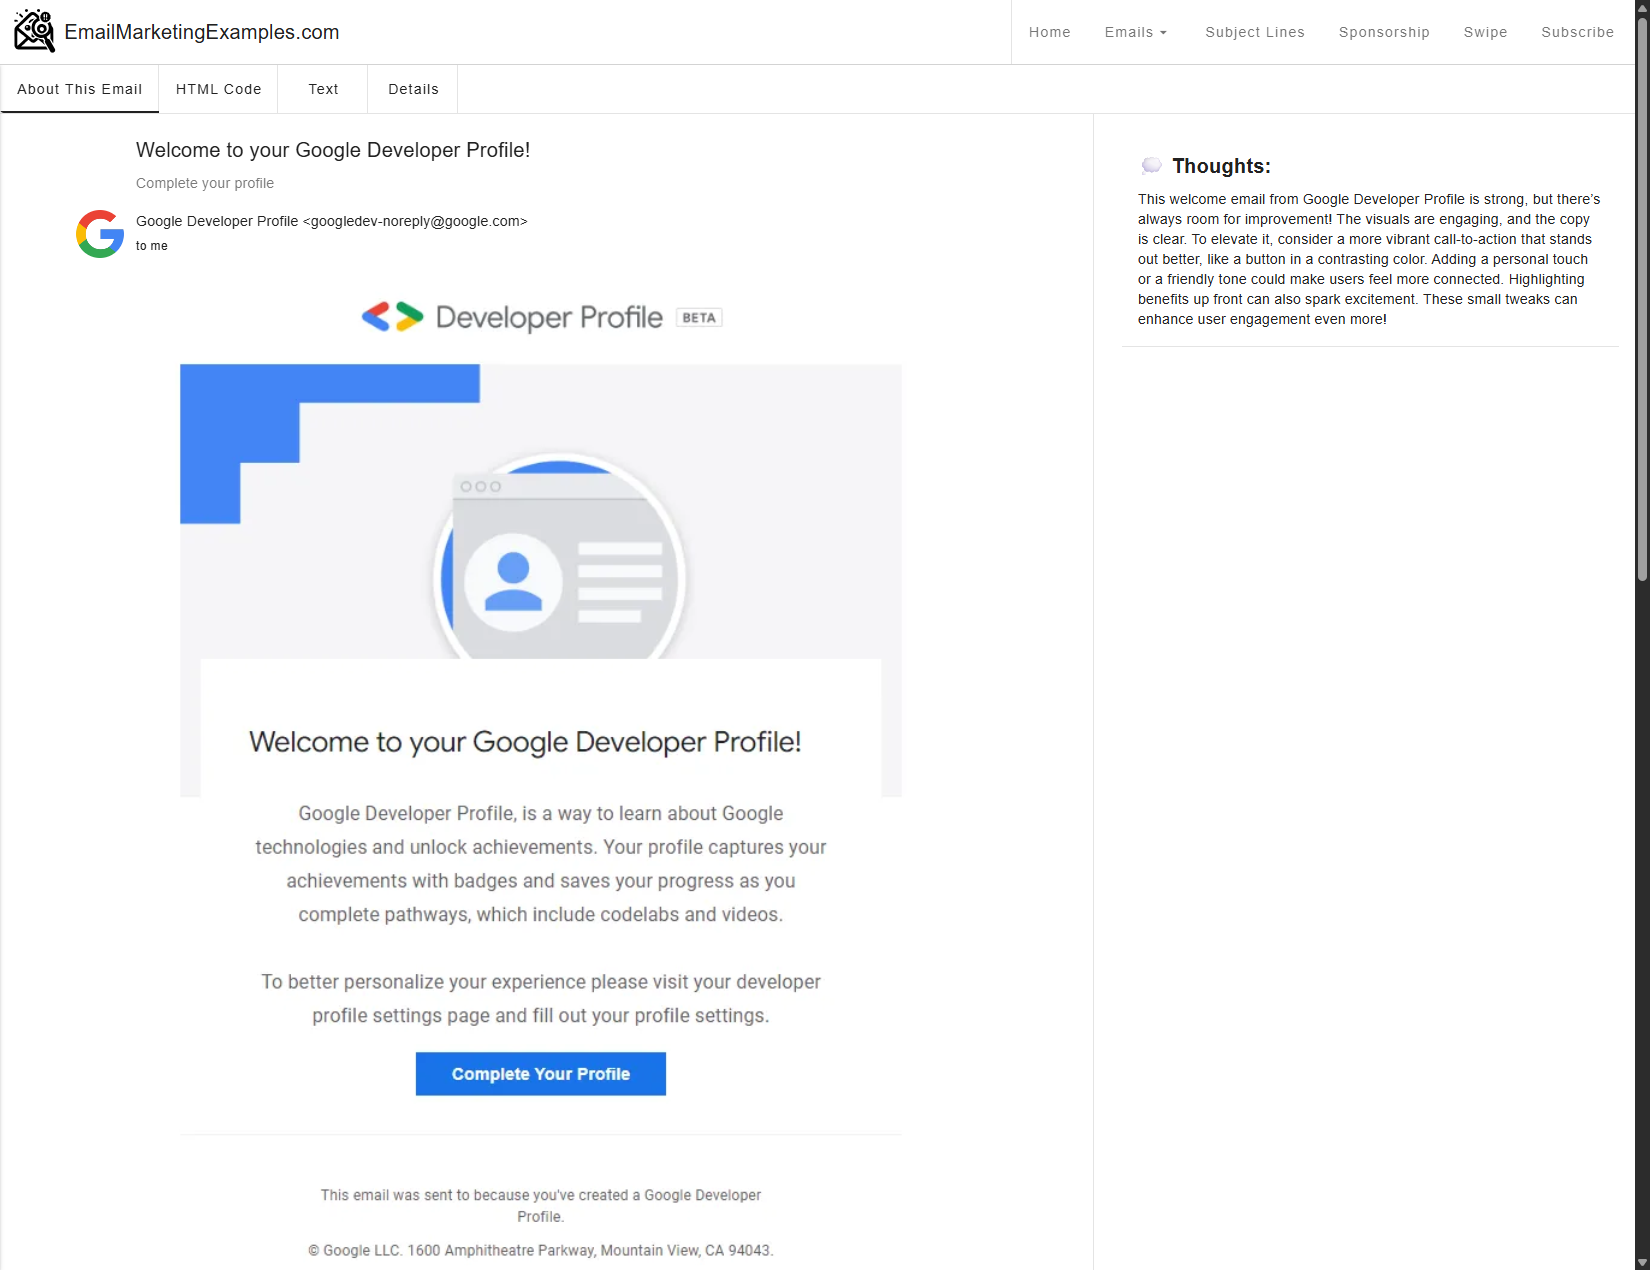Image resolution: width=1650 pixels, height=1270 pixels.
Task: Click the email subject 'Welcome to your Google Developer Profile!'
Action: pos(333,150)
